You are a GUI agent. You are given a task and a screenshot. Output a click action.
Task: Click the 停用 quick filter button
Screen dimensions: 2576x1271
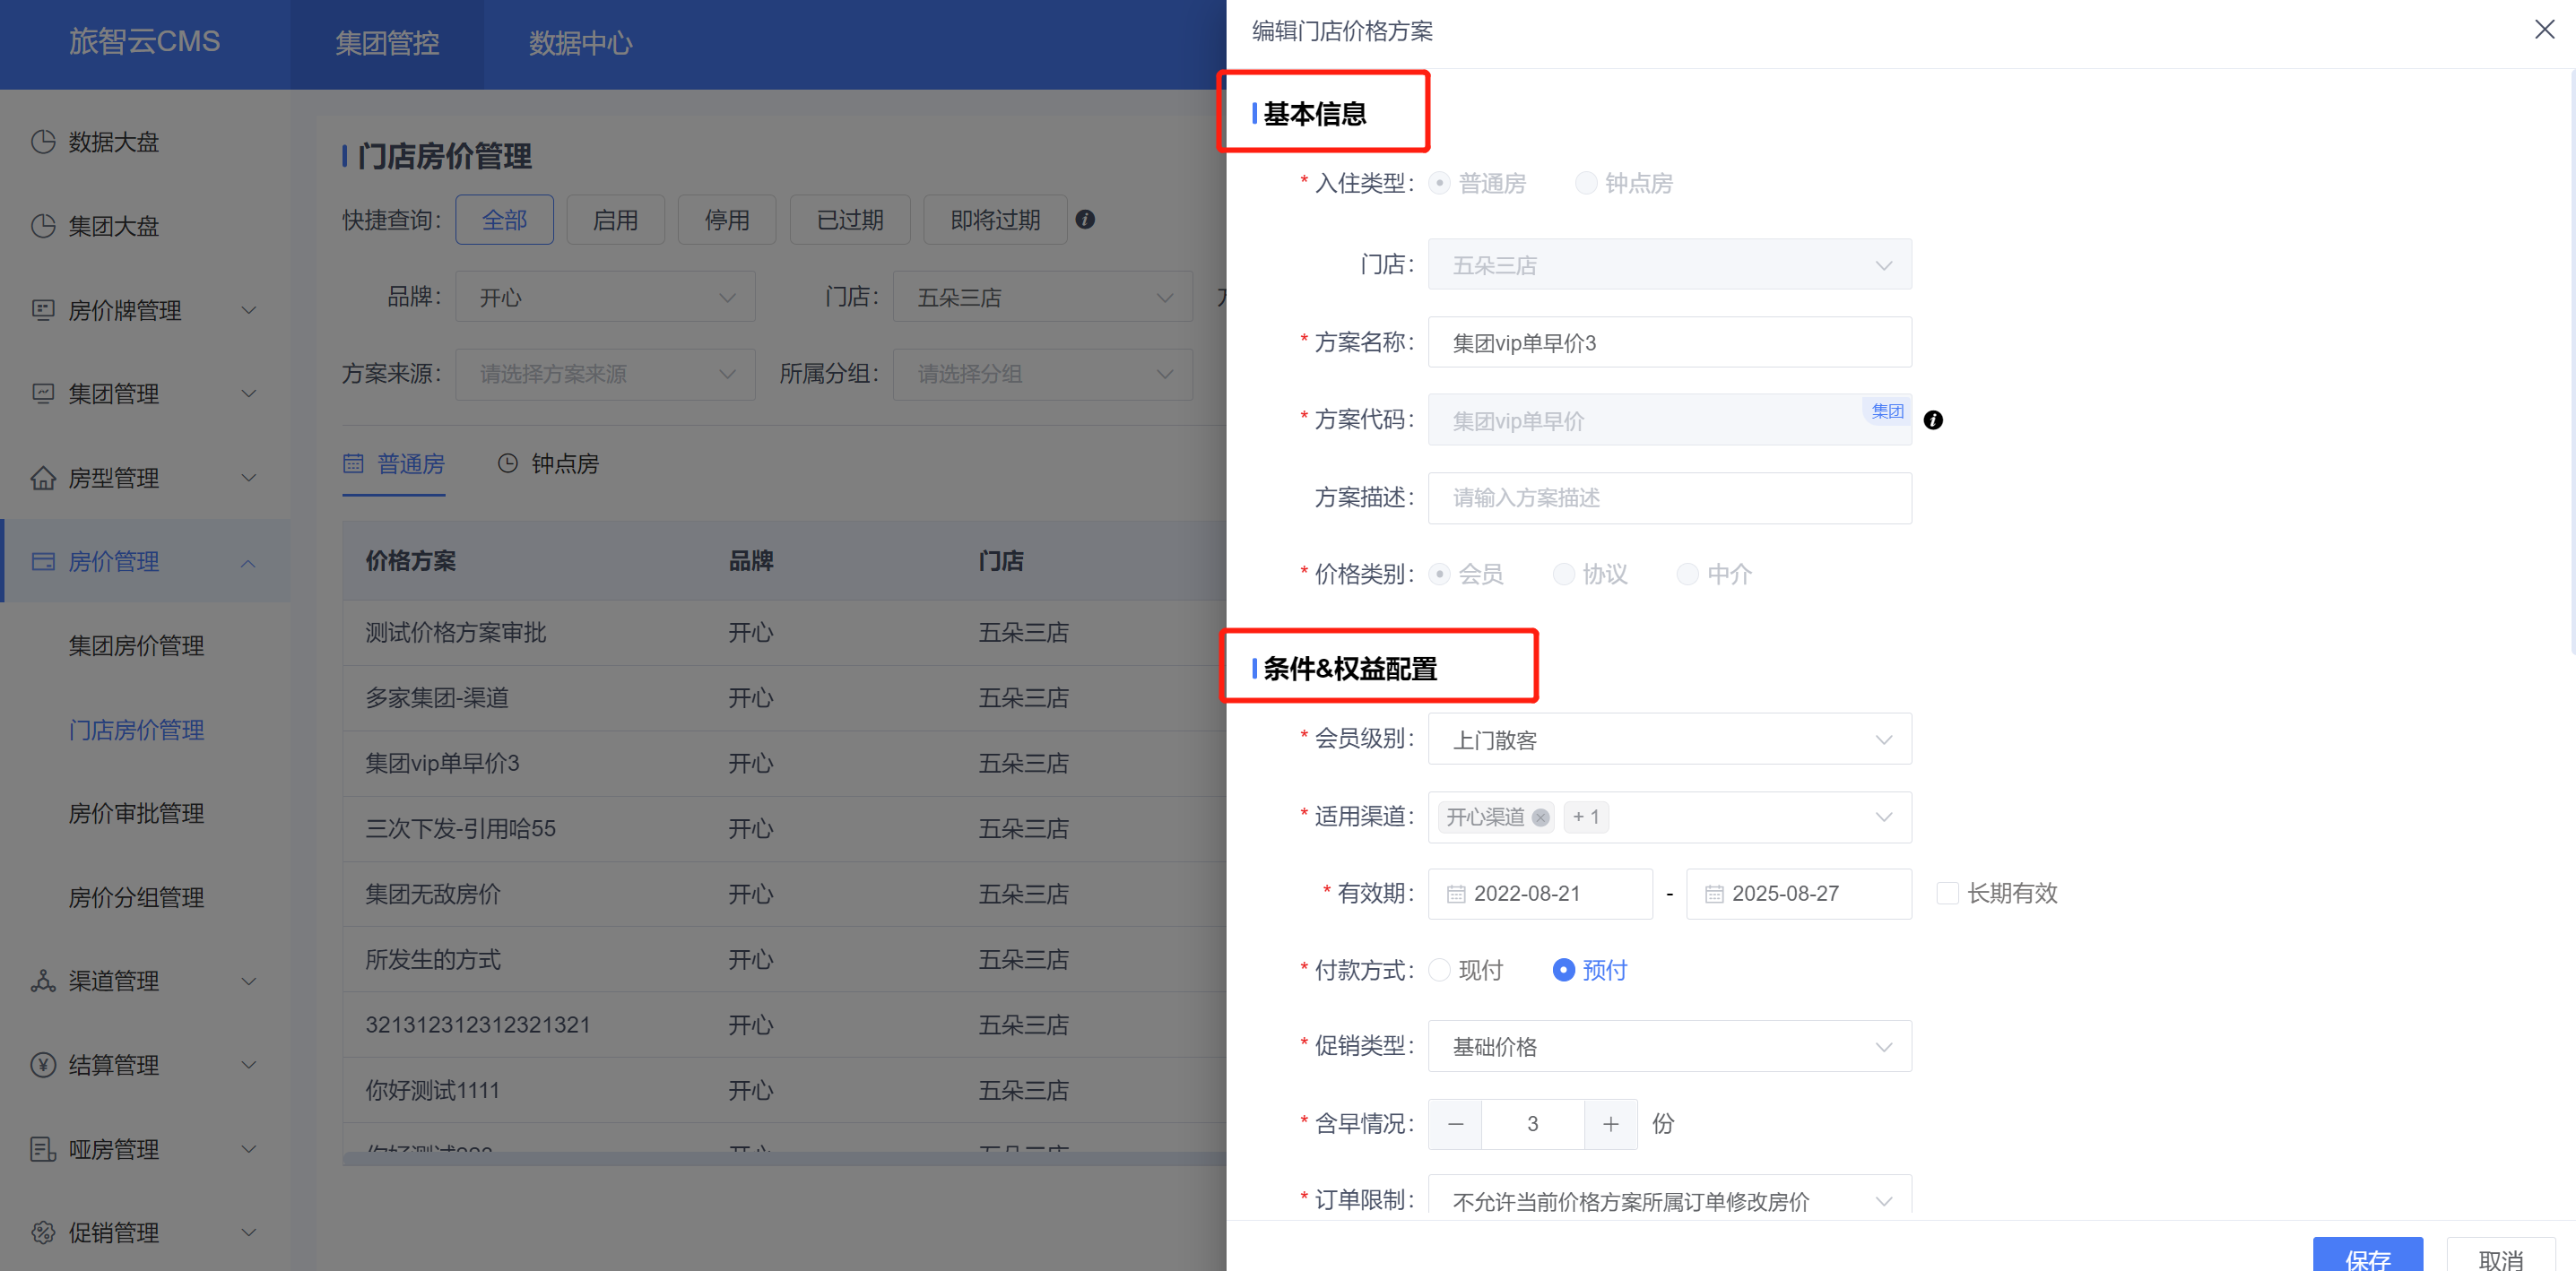[727, 219]
